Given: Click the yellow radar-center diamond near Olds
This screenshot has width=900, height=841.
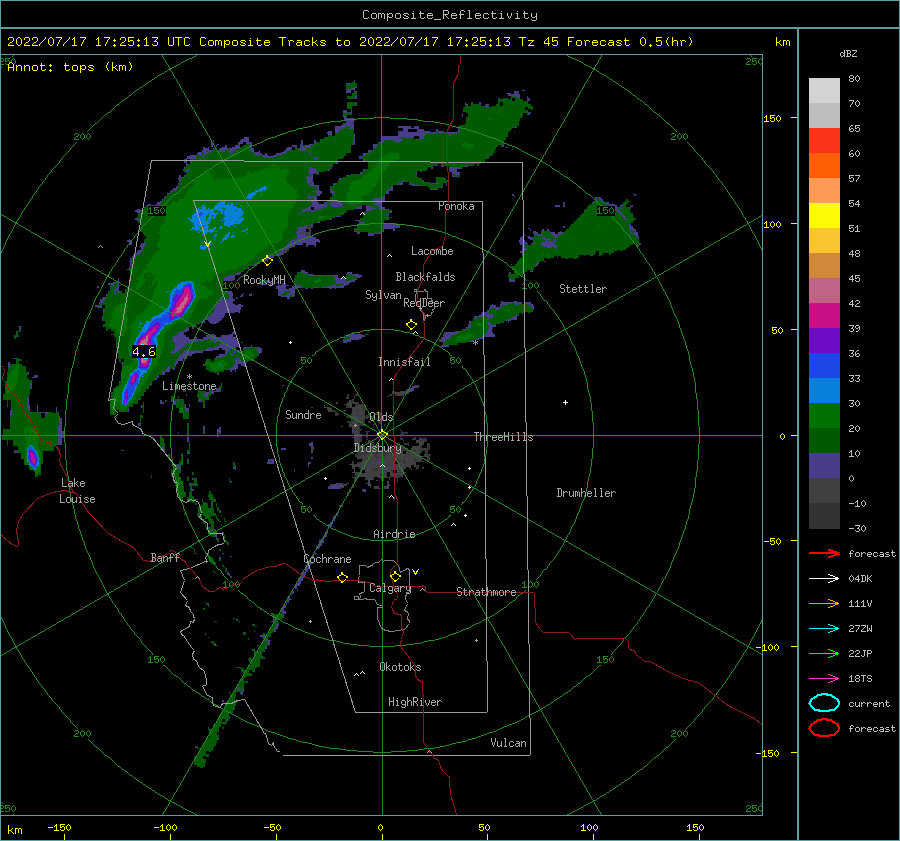Looking at the screenshot, I should point(382,435).
